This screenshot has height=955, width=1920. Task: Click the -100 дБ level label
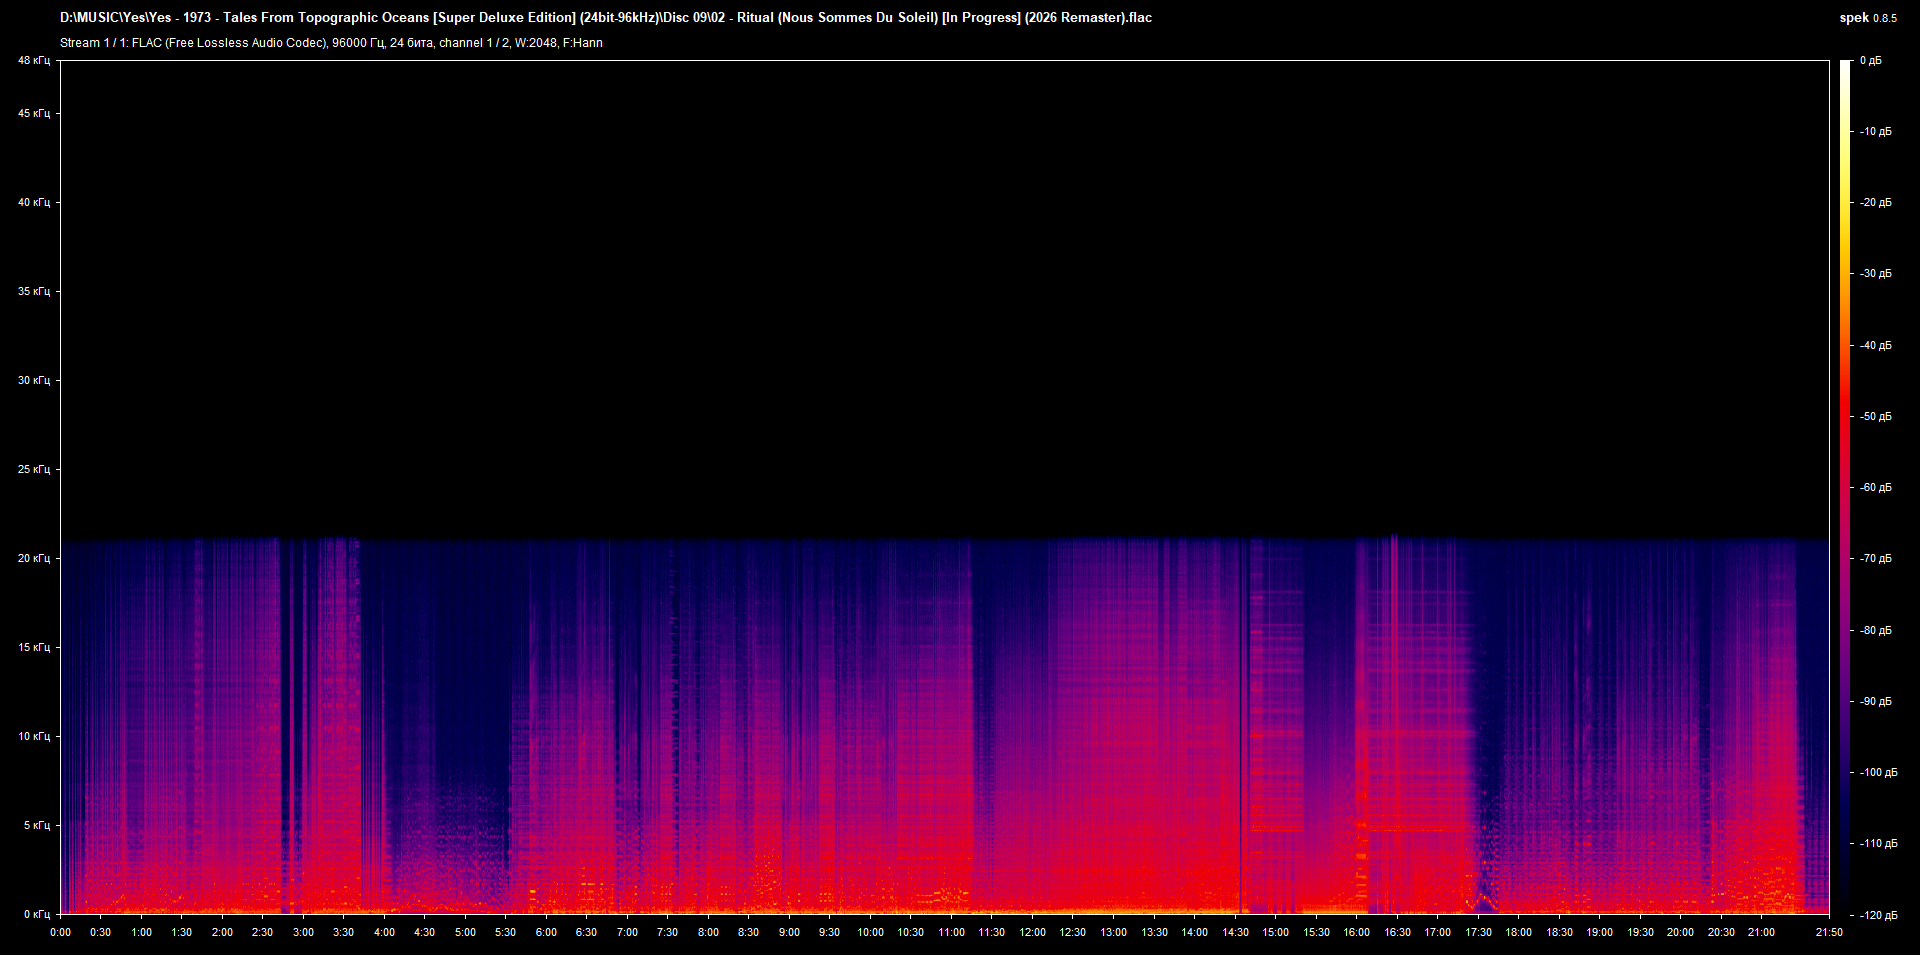pos(1878,773)
